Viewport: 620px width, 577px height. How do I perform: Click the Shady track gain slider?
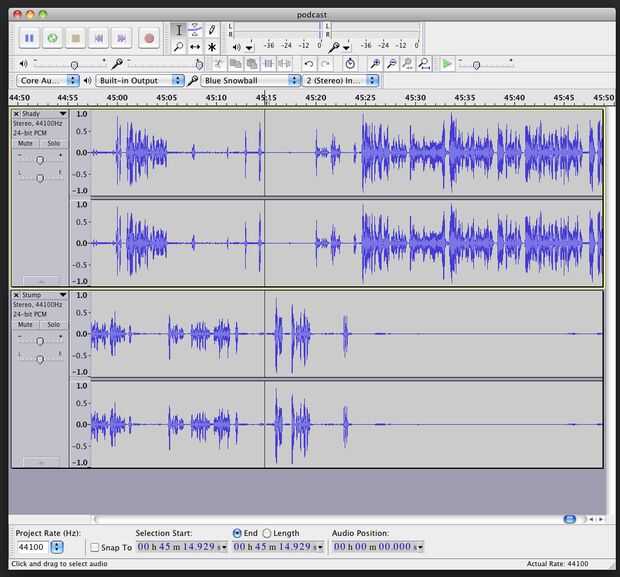point(40,160)
